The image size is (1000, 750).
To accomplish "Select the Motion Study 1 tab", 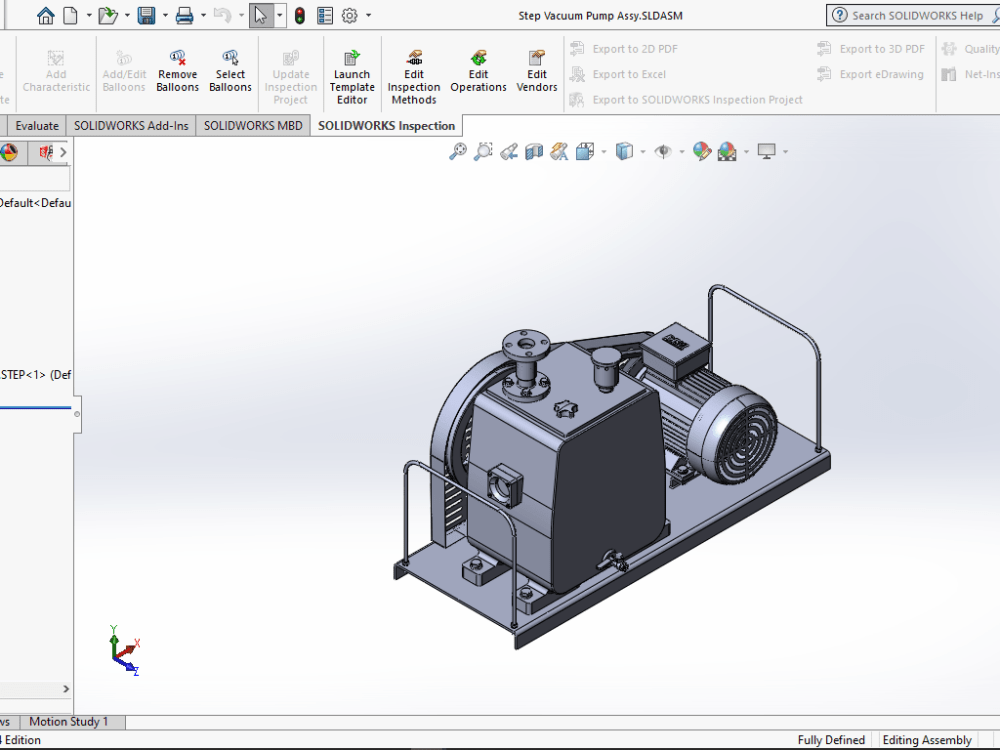I will tap(70, 721).
